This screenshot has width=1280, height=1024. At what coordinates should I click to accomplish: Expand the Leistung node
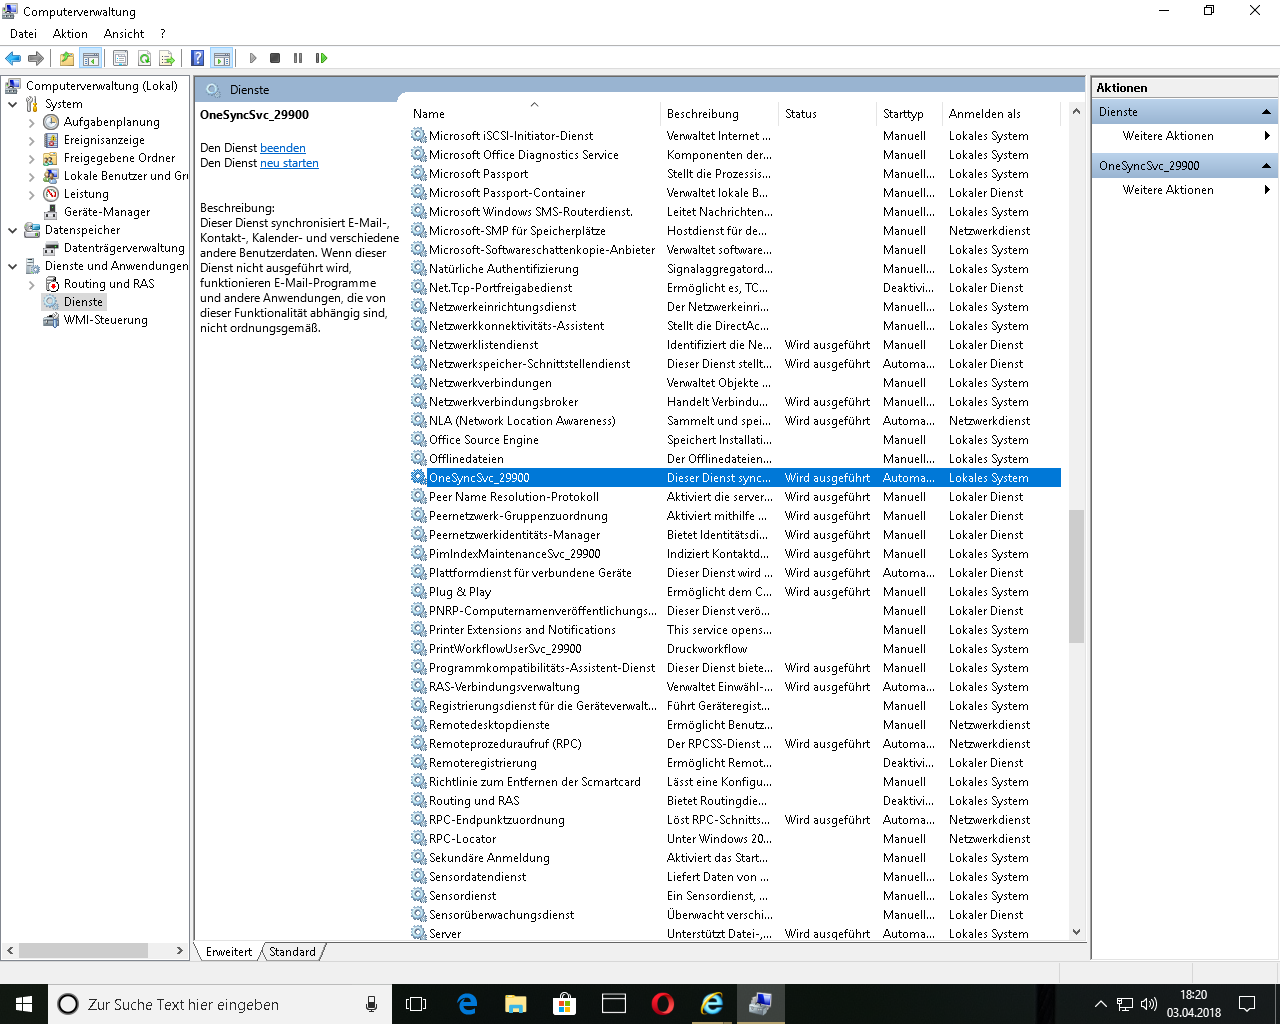(x=31, y=194)
